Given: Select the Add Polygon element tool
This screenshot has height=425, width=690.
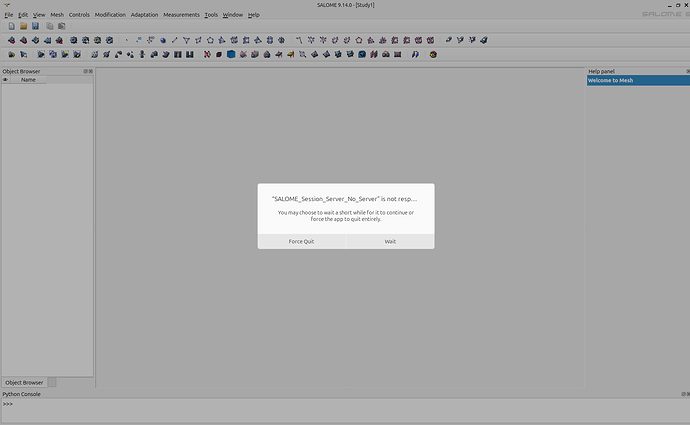Looking at the screenshot, I should 210,40.
